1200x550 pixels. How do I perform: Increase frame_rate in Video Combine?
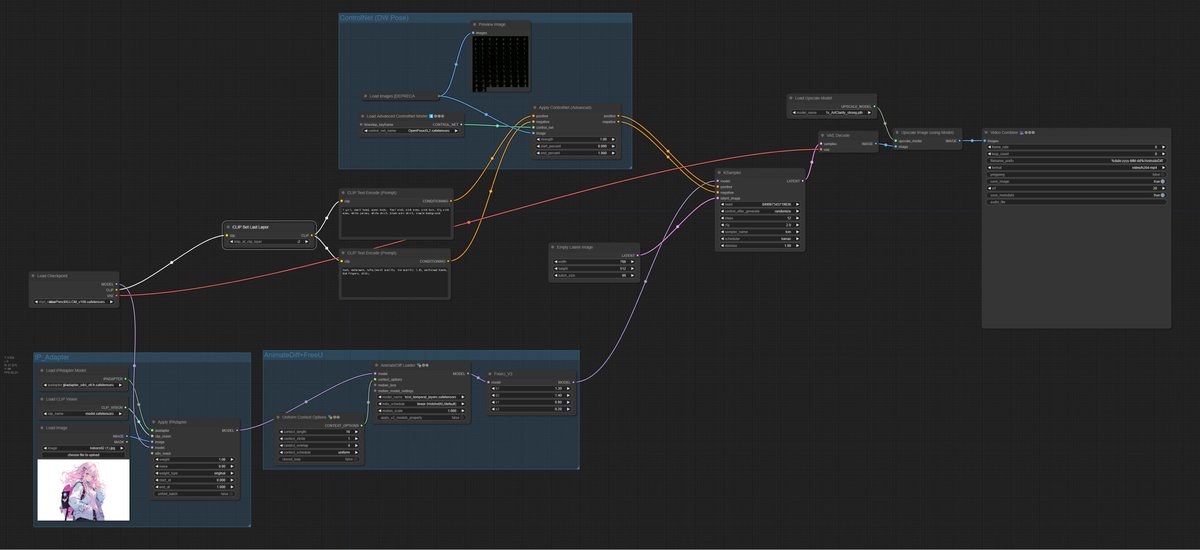point(1163,147)
